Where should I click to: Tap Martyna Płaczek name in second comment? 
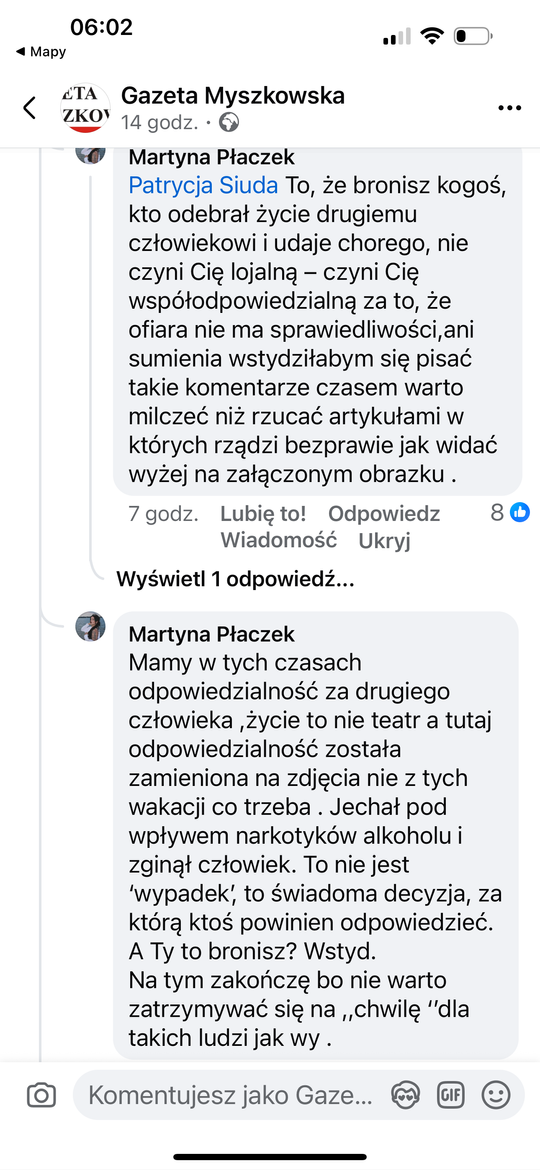[212, 634]
